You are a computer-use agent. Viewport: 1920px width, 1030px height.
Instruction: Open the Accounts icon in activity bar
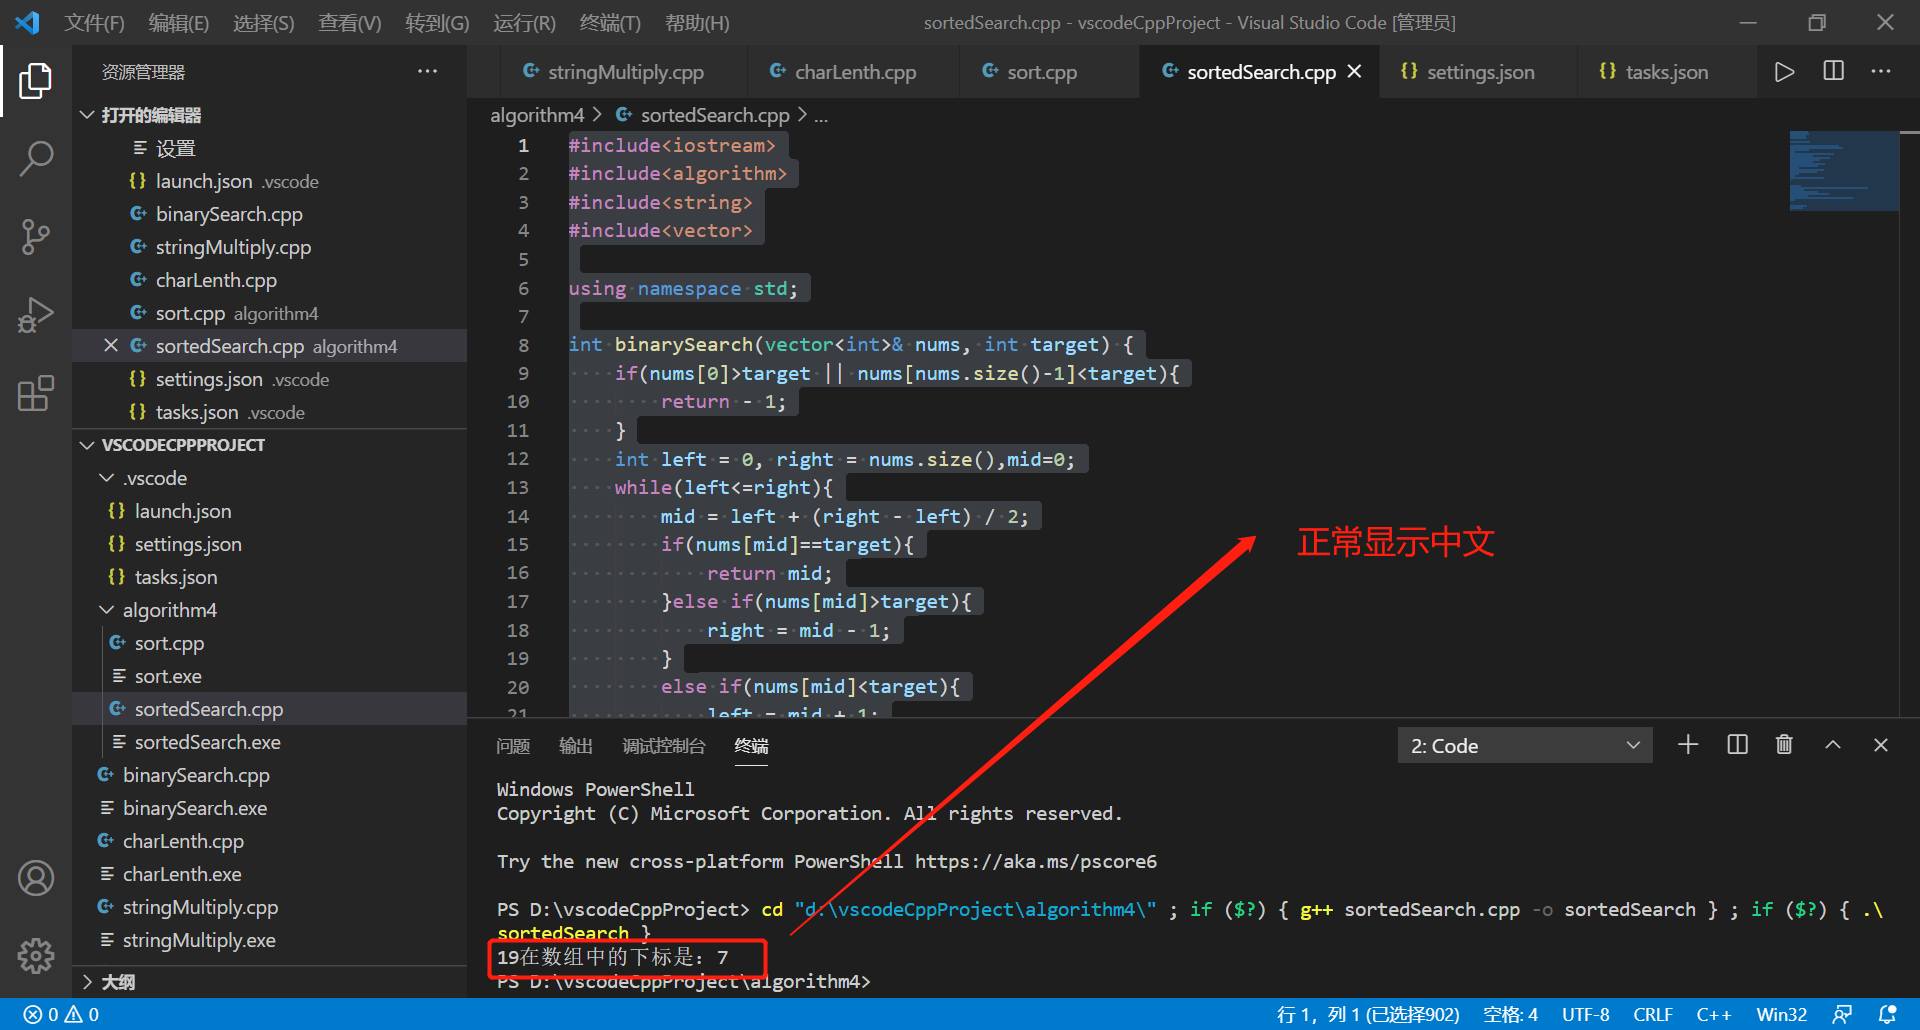[x=36, y=878]
